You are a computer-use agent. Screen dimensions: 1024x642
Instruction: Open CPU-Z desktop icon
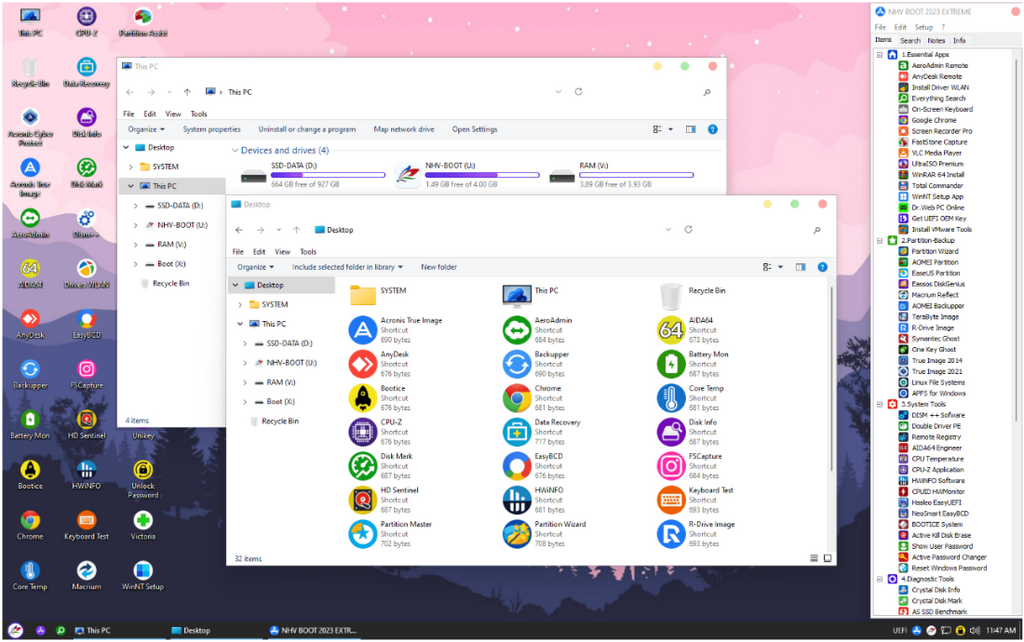[86, 20]
